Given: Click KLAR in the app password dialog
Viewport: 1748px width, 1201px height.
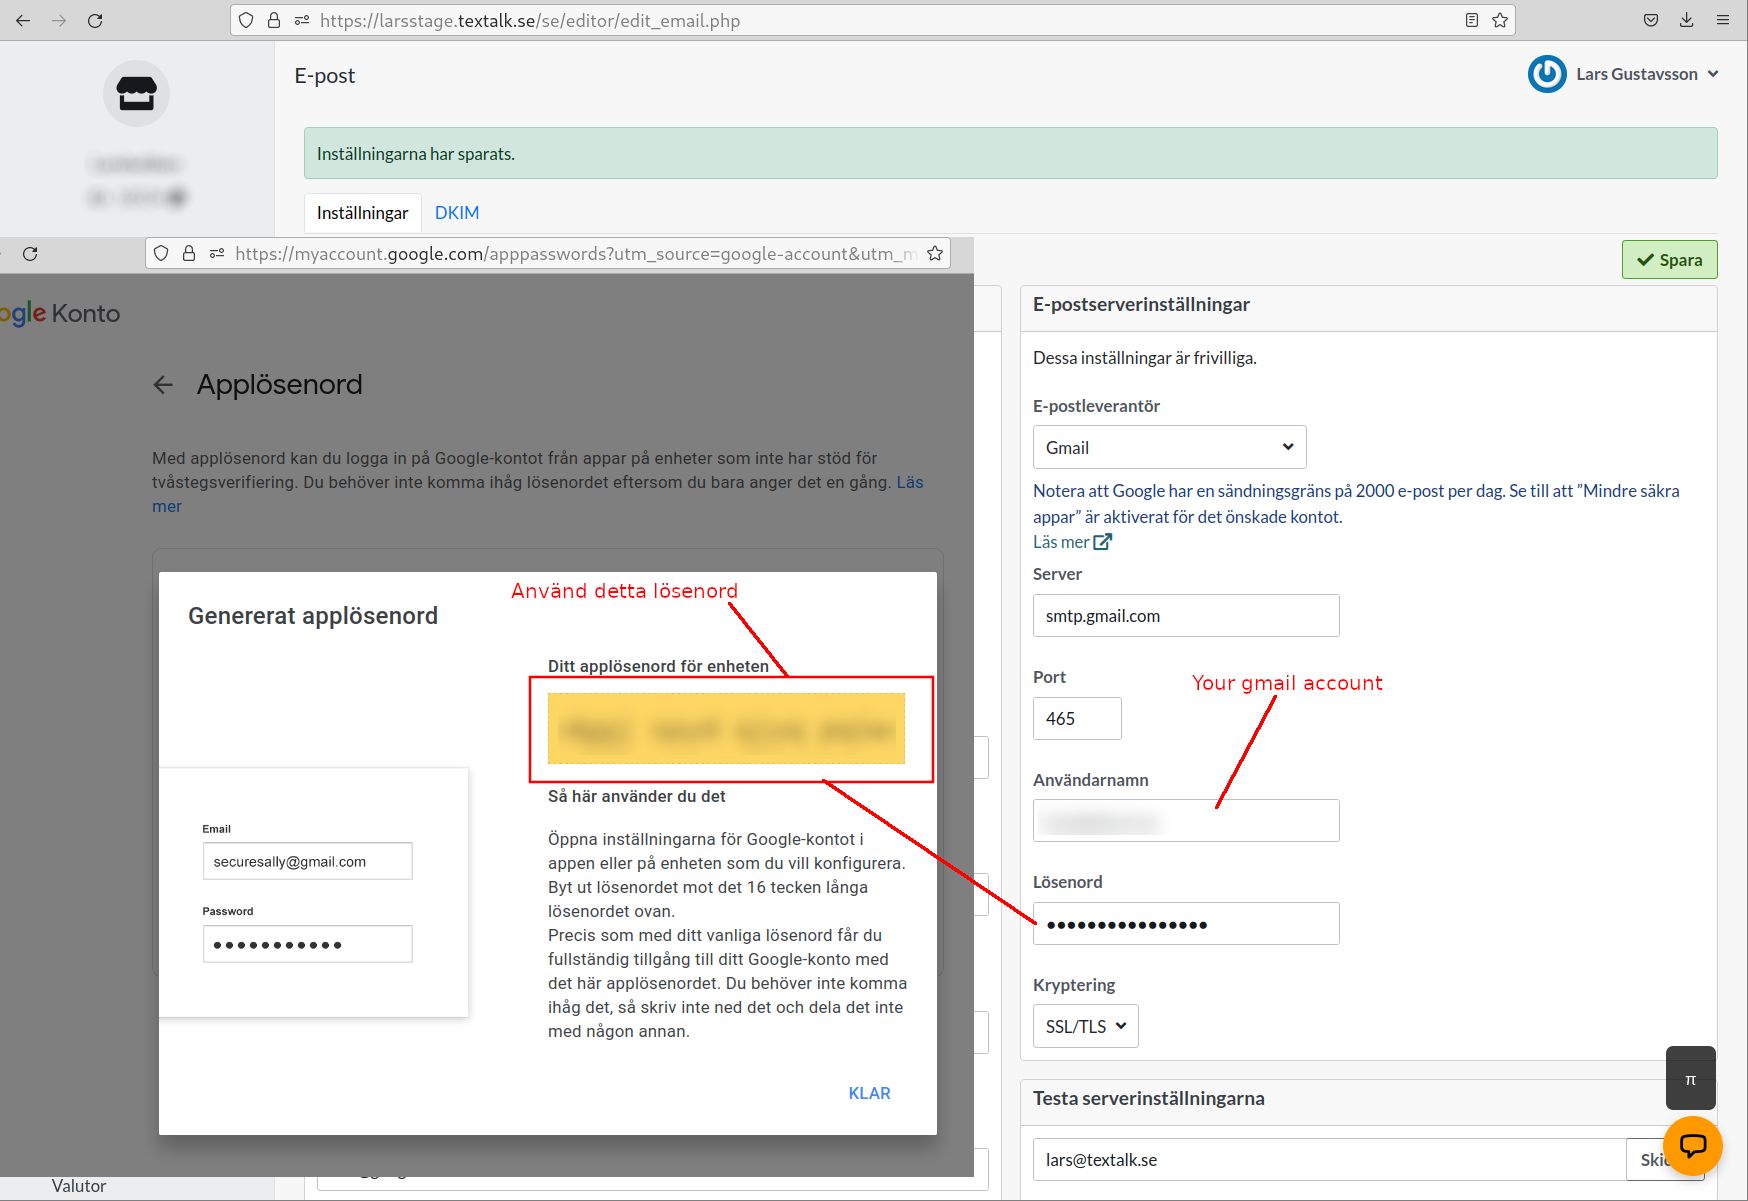Looking at the screenshot, I should [x=869, y=1092].
